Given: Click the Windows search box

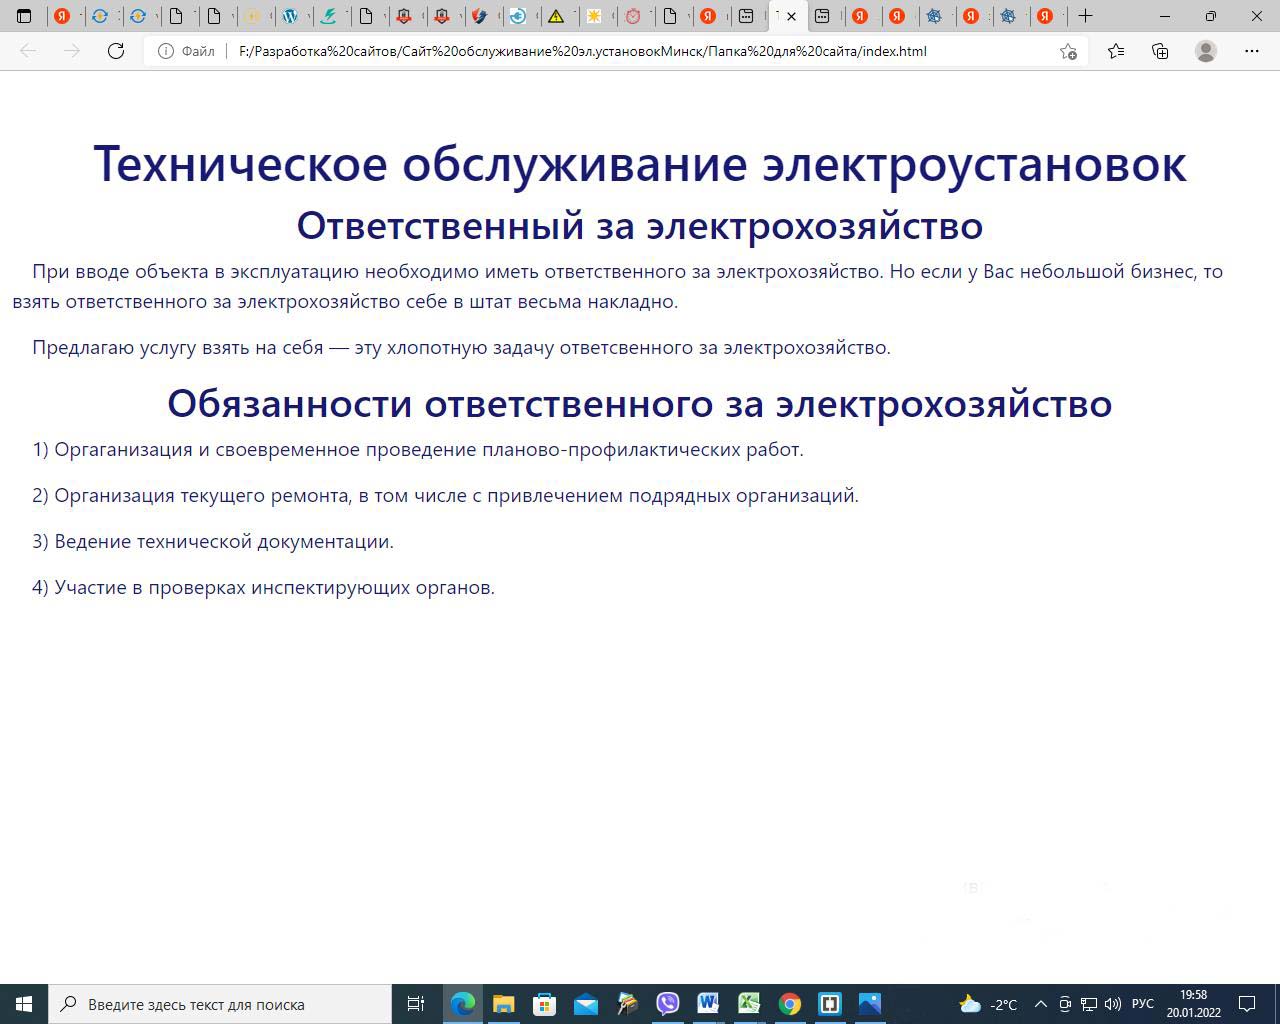Looking at the screenshot, I should click(220, 1004).
